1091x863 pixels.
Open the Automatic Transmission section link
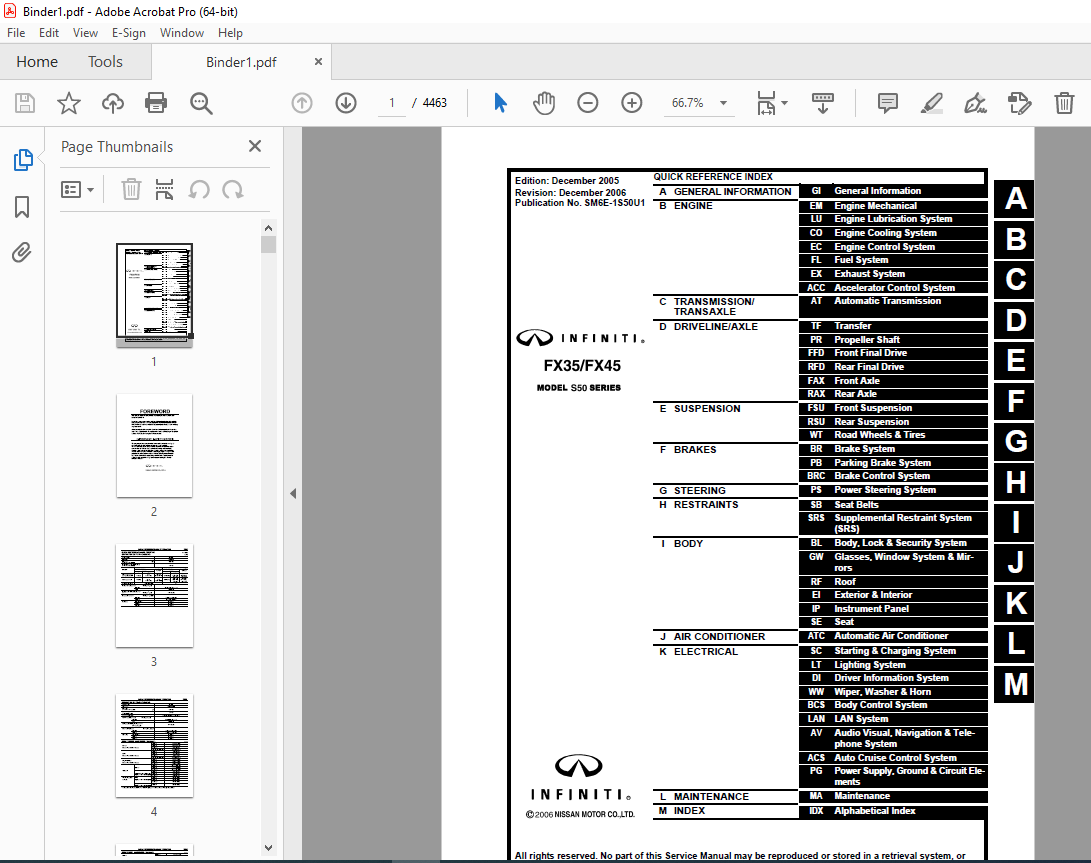(893, 306)
